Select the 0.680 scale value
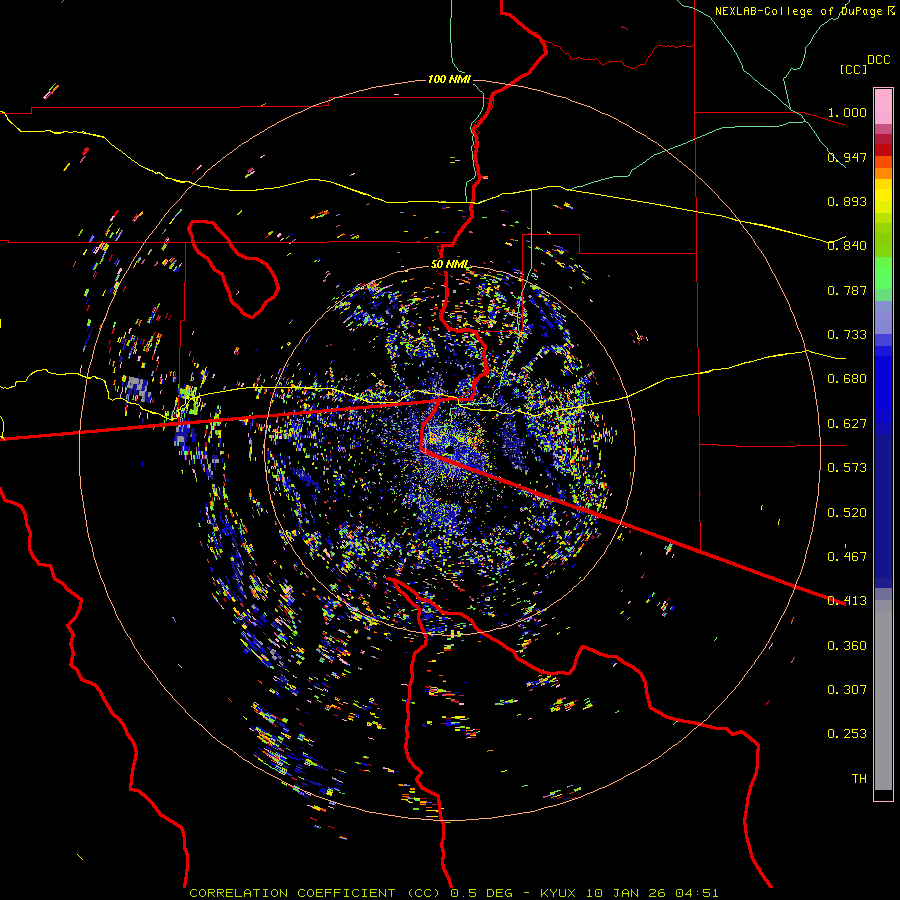The width and height of the screenshot is (900, 900). coord(847,379)
